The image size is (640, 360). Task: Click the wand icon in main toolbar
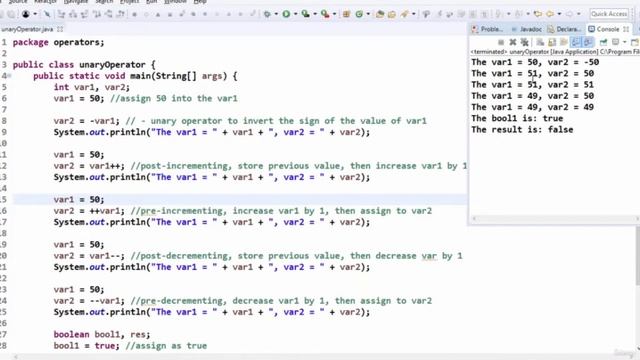pos(47,14)
